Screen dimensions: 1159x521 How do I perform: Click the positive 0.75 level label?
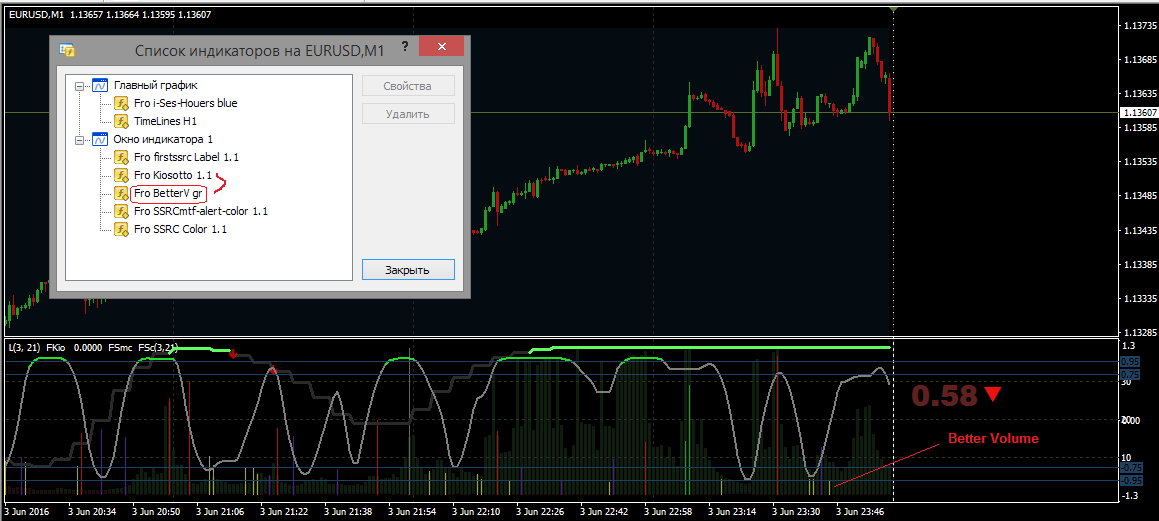pyautogui.click(x=1130, y=375)
